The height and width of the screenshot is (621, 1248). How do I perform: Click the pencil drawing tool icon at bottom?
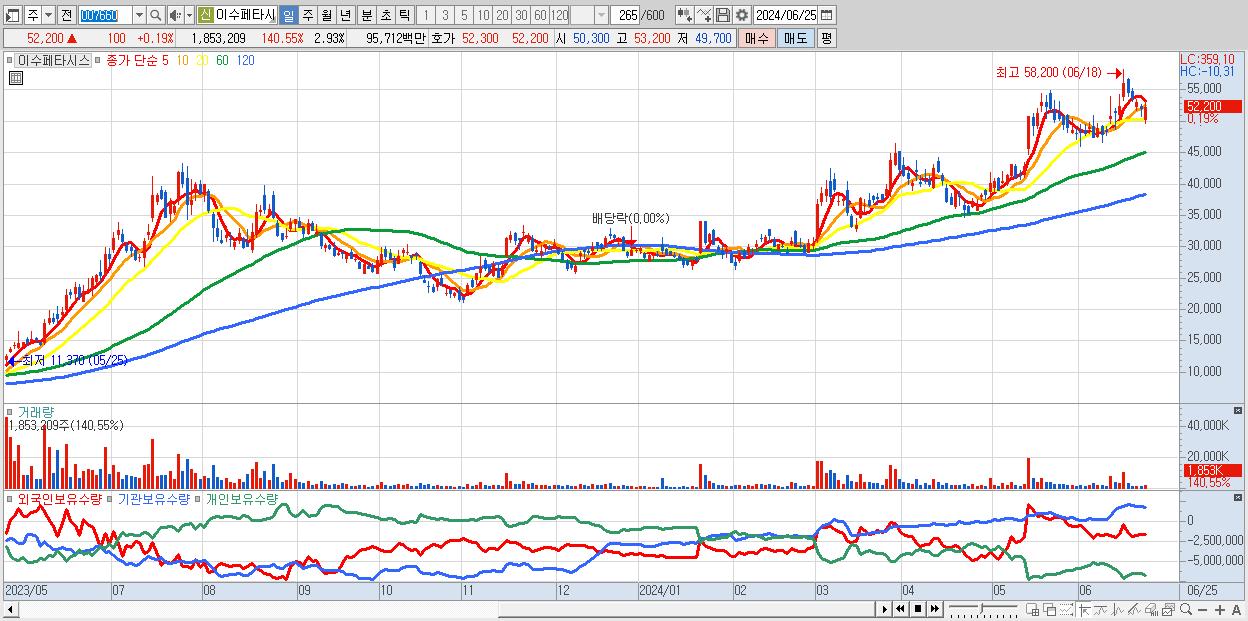[1134, 609]
